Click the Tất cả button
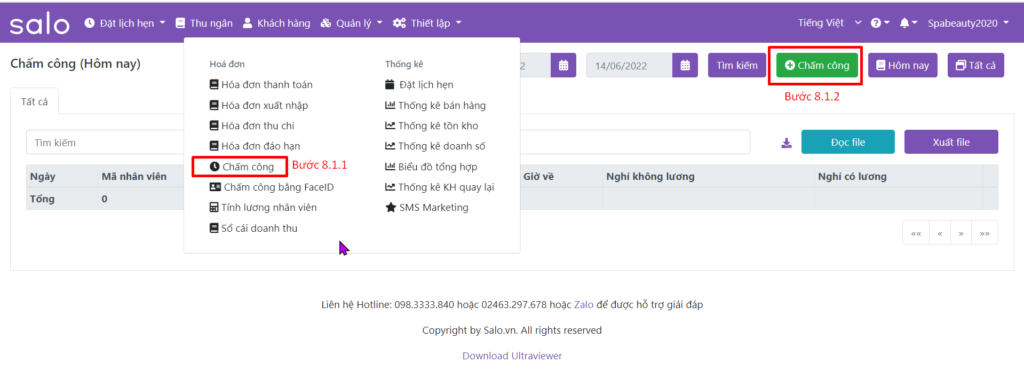The height and width of the screenshot is (386, 1024). click(x=976, y=65)
